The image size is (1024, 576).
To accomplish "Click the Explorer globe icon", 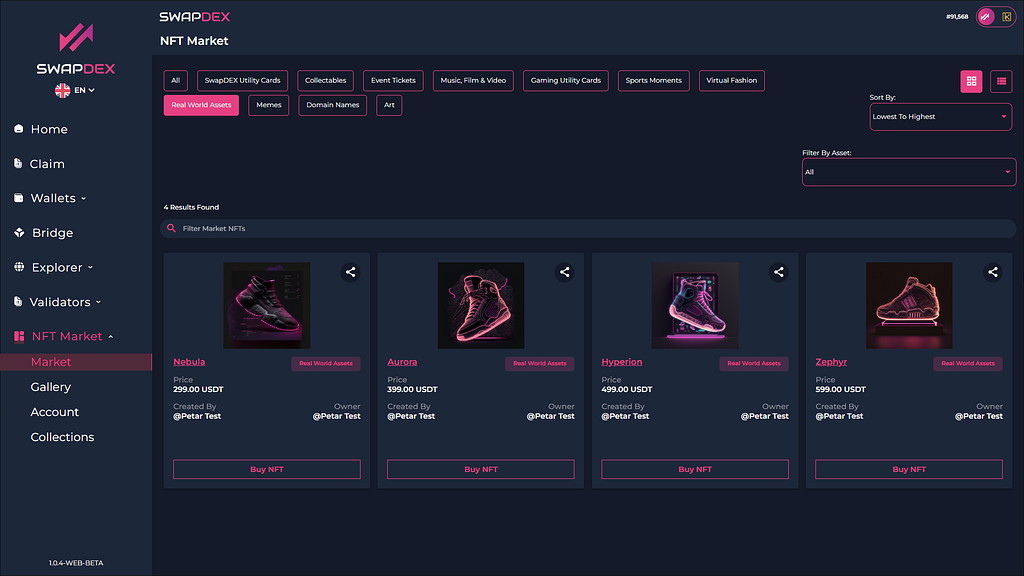I will coord(19,267).
